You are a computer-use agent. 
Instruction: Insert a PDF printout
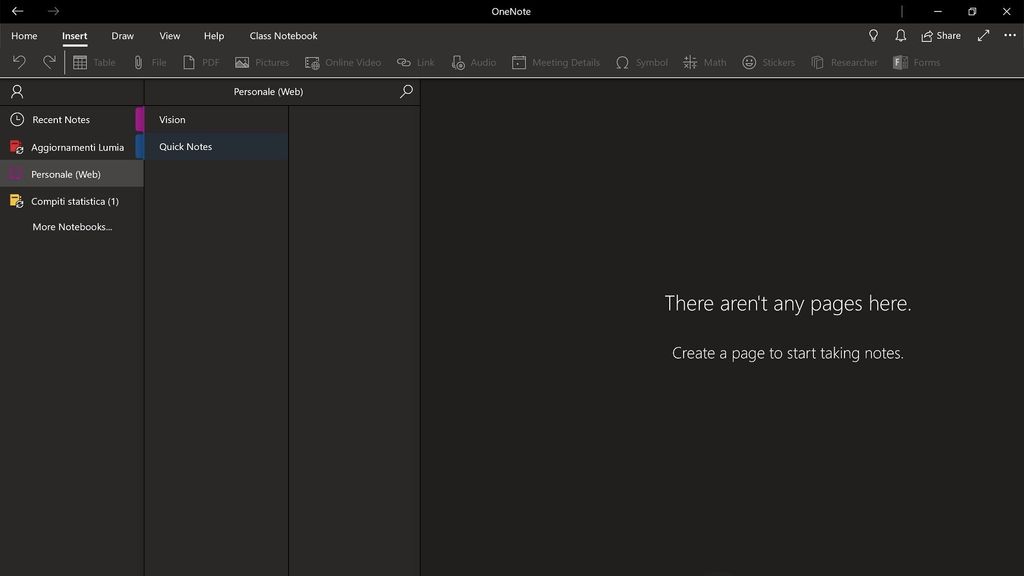pyautogui.click(x=198, y=61)
